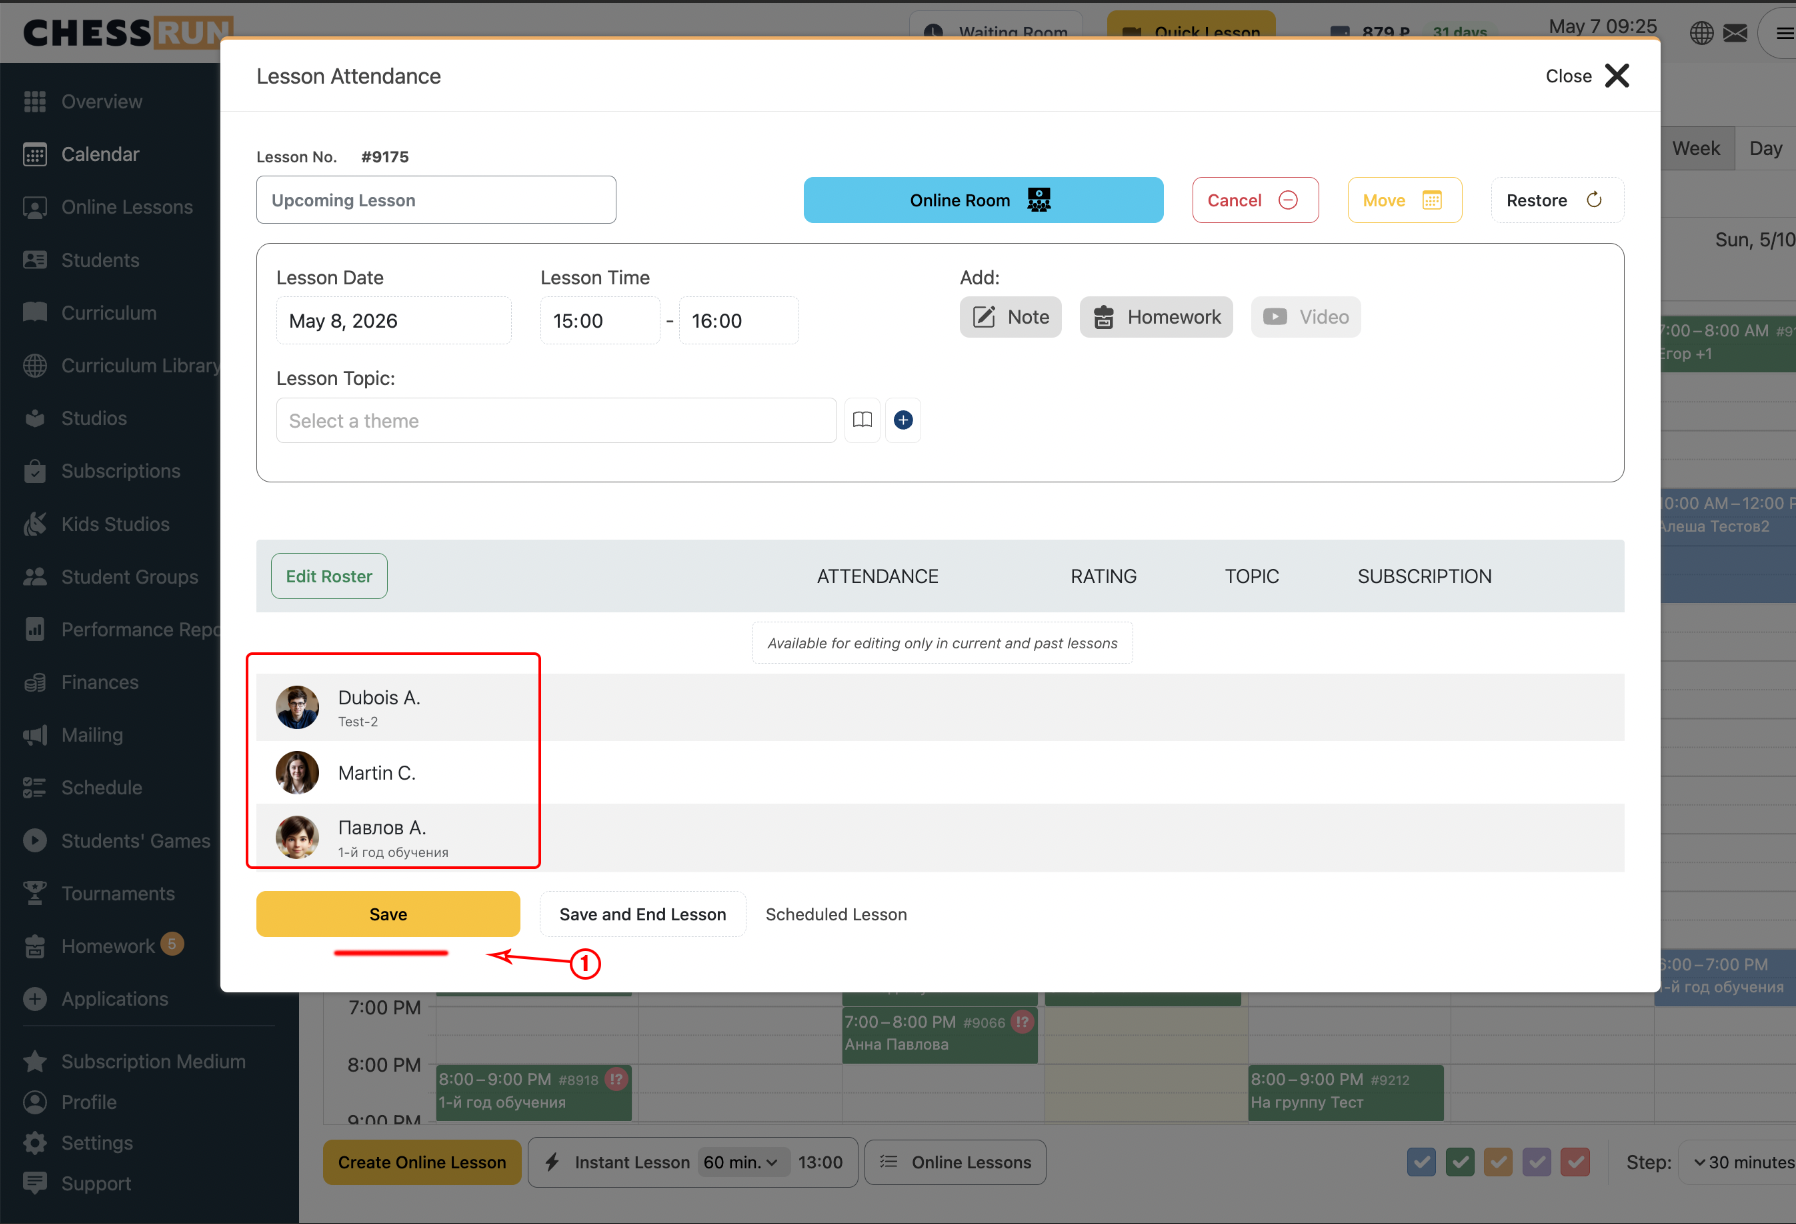Cancel the lesson with Cancel button
The image size is (1796, 1224).
pyautogui.click(x=1255, y=200)
